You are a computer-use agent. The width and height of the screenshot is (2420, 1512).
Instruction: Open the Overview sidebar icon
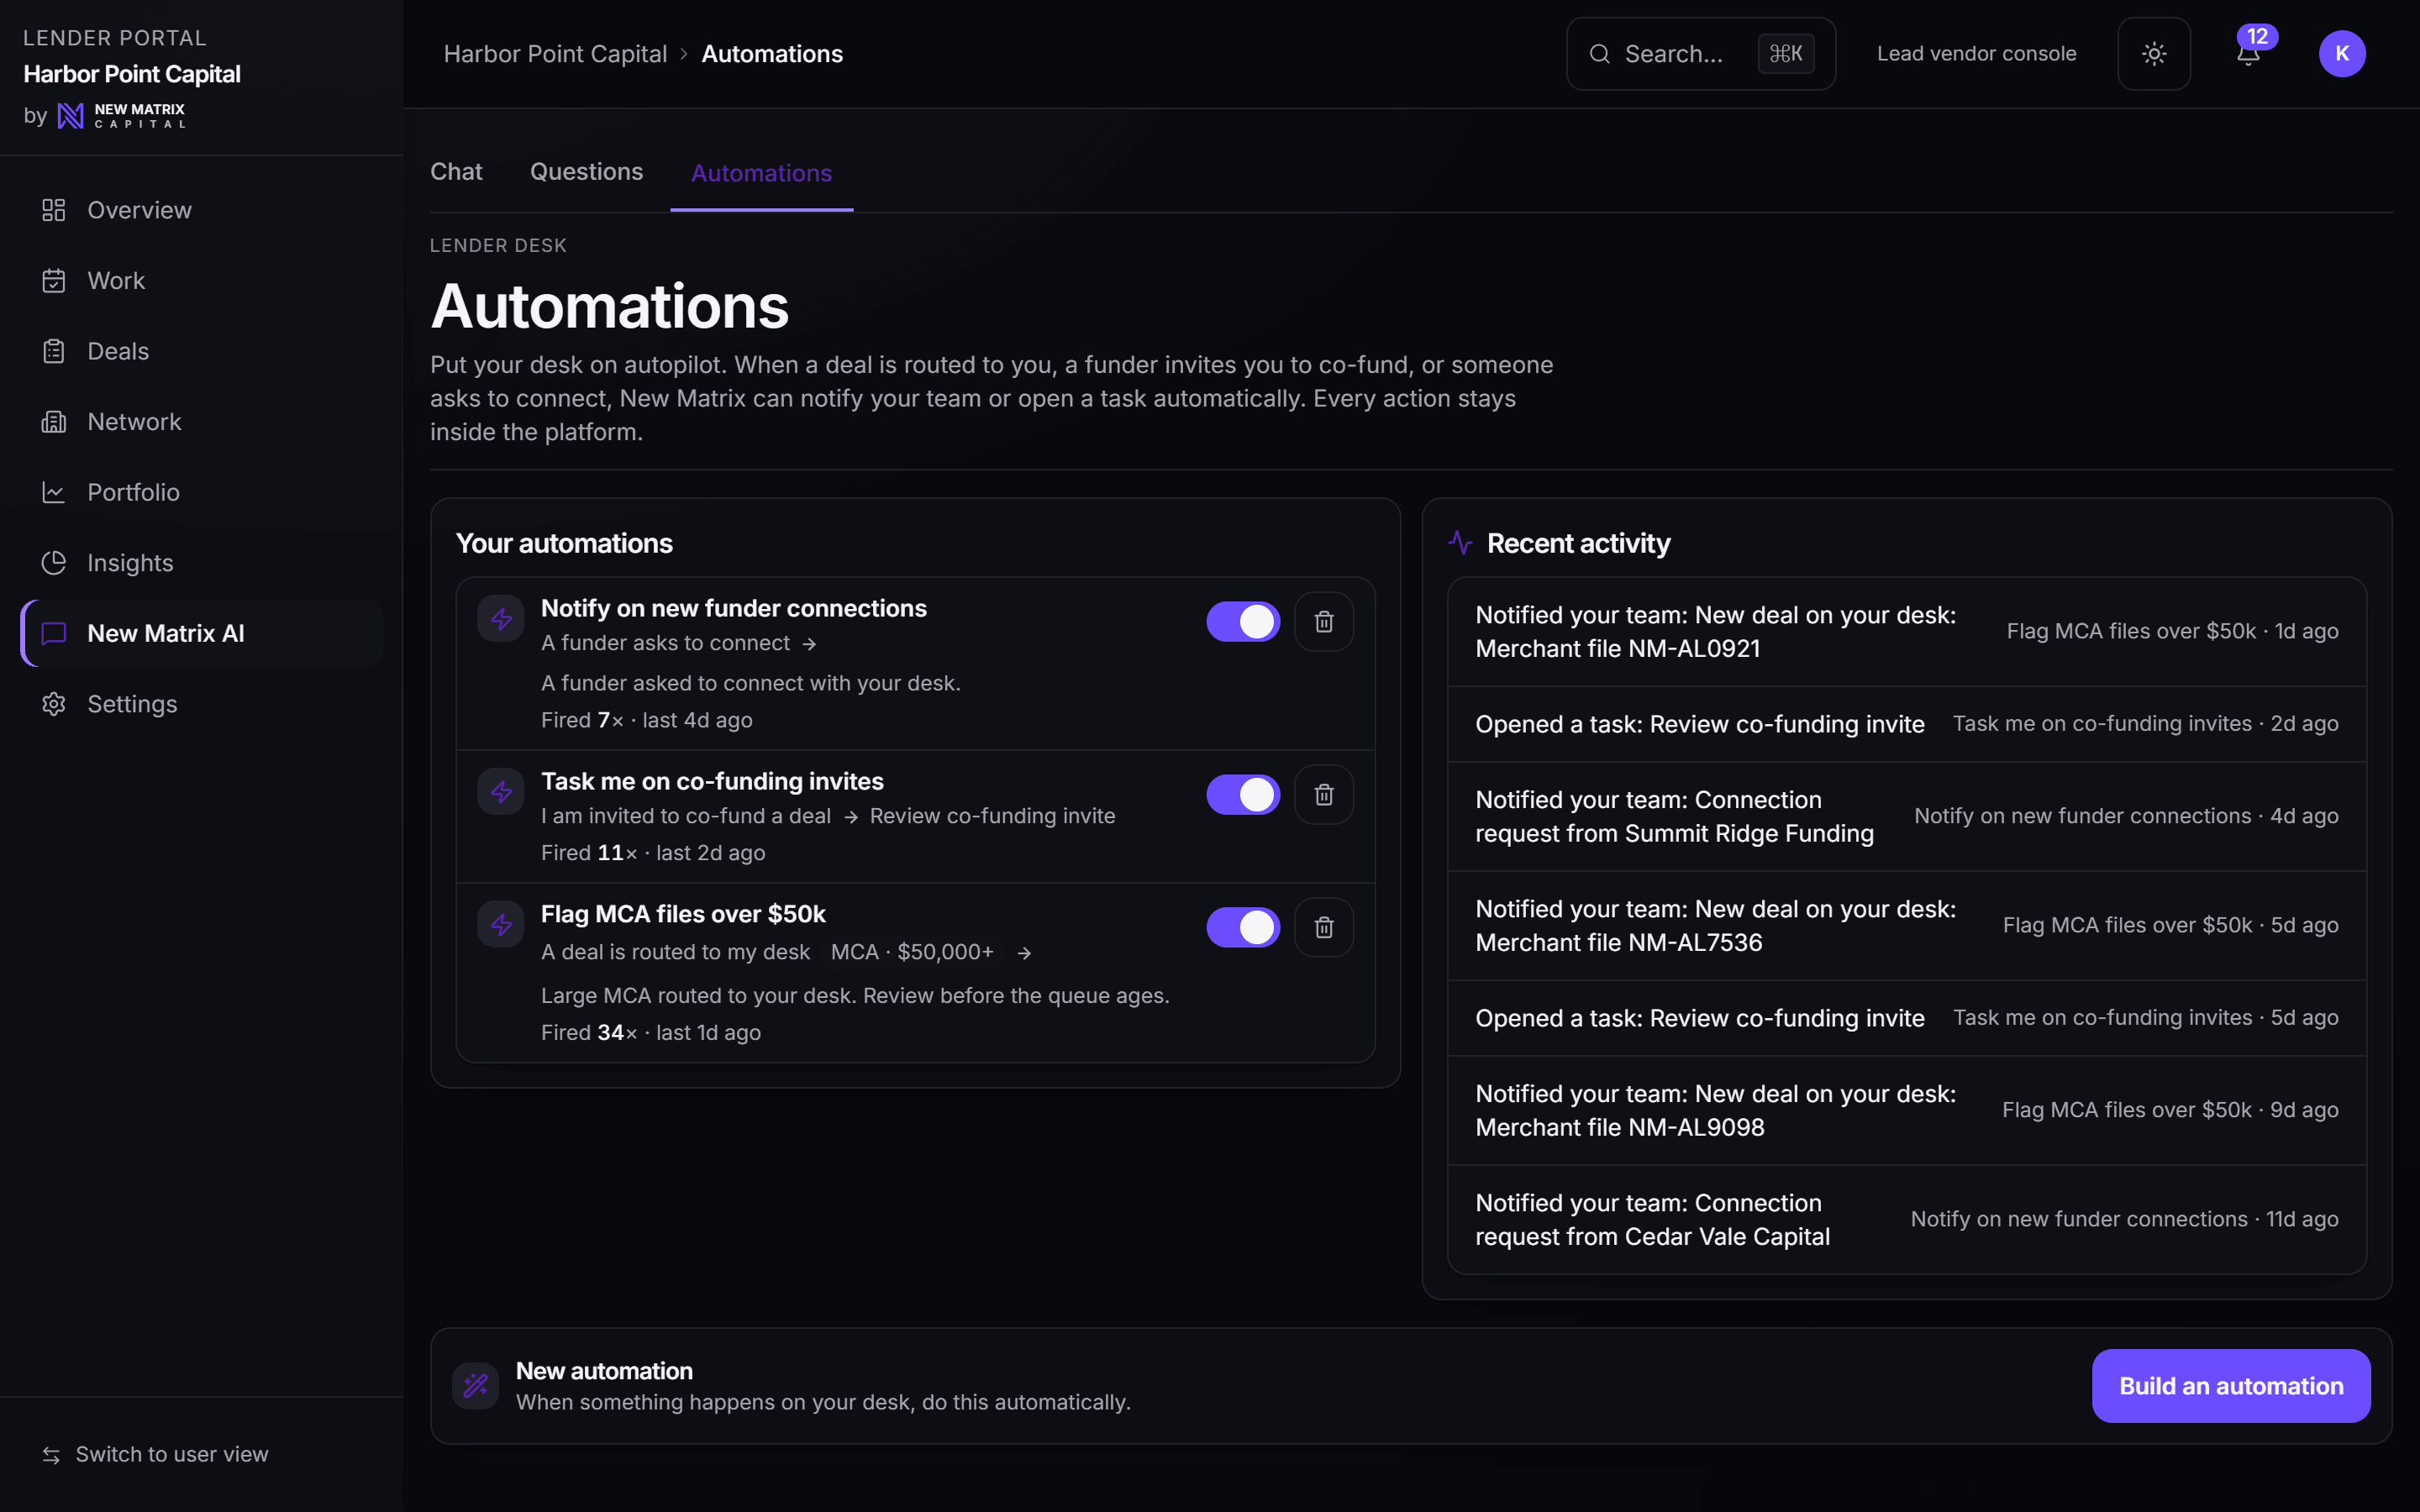click(x=54, y=210)
